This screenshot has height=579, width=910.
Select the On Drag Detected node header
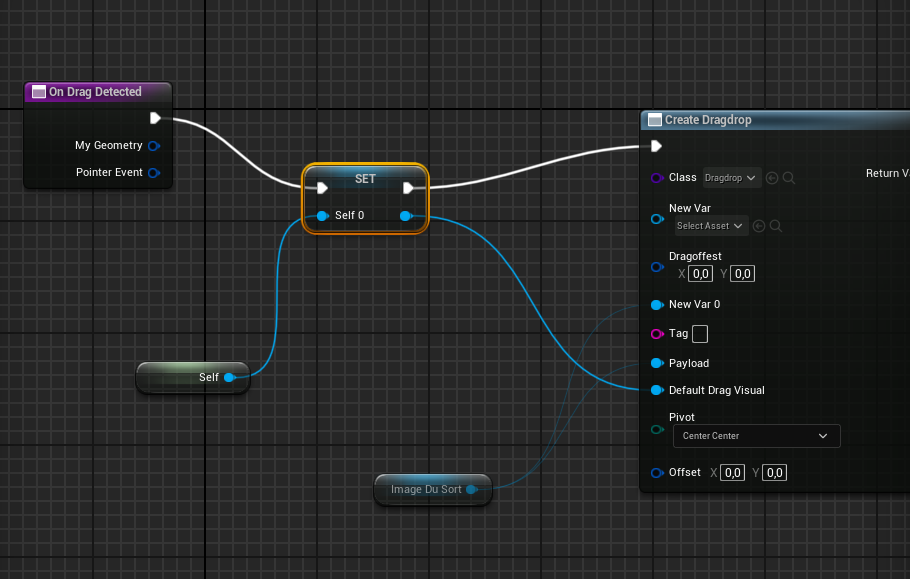(x=95, y=92)
